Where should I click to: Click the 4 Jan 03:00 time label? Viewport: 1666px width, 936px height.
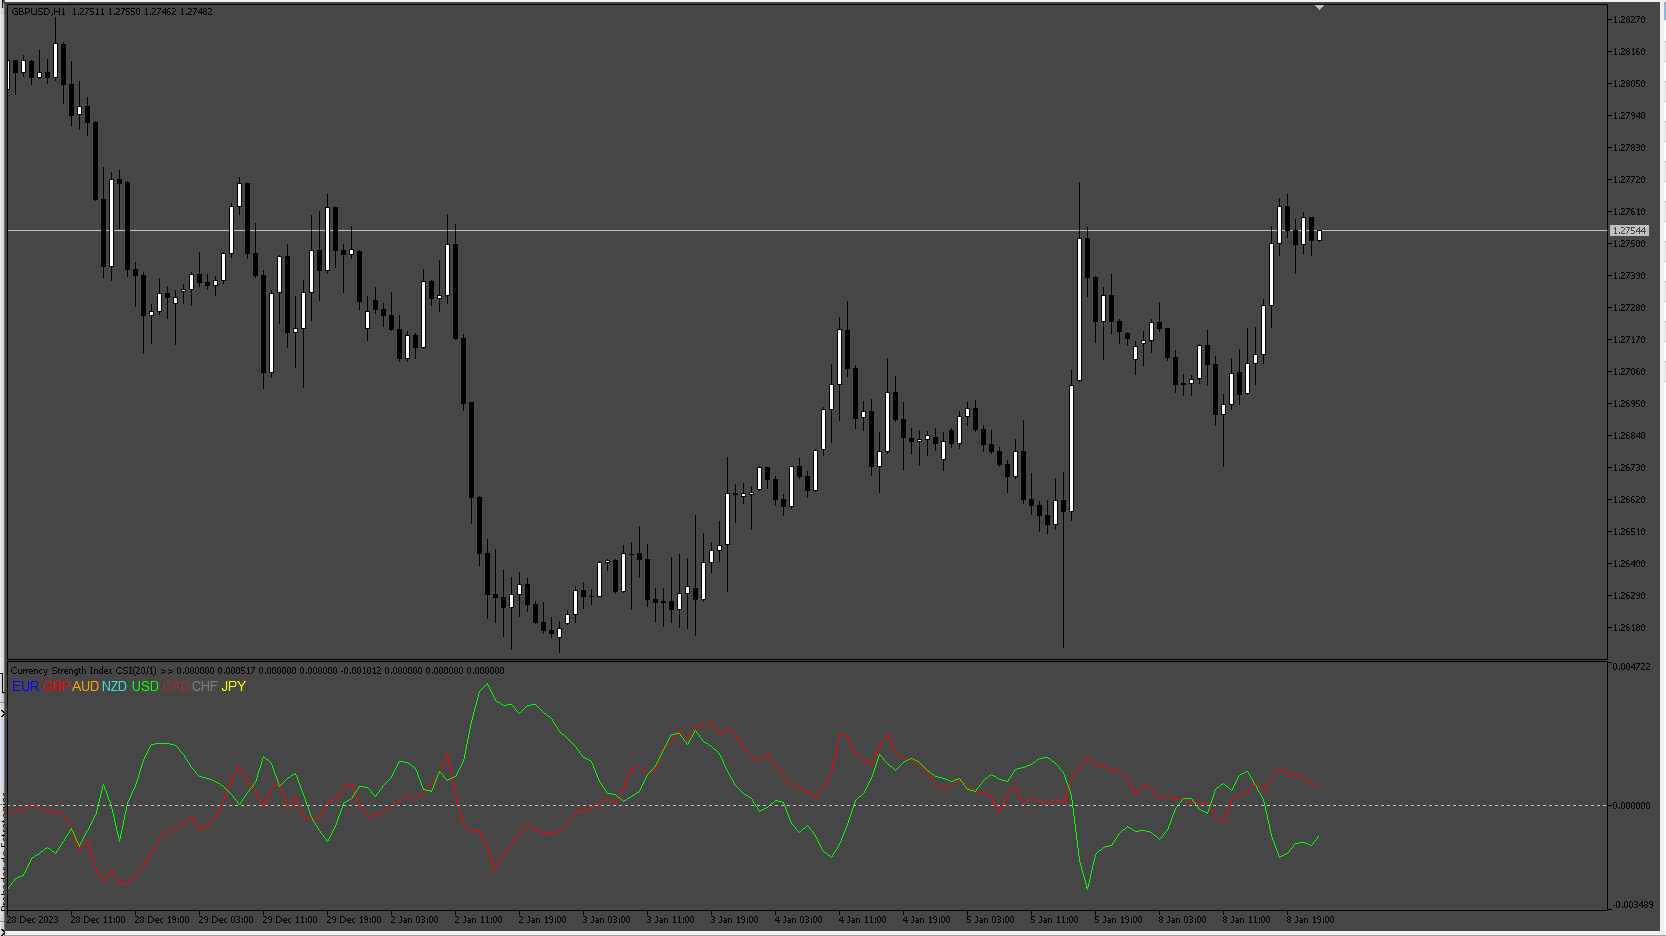[x=799, y=920]
